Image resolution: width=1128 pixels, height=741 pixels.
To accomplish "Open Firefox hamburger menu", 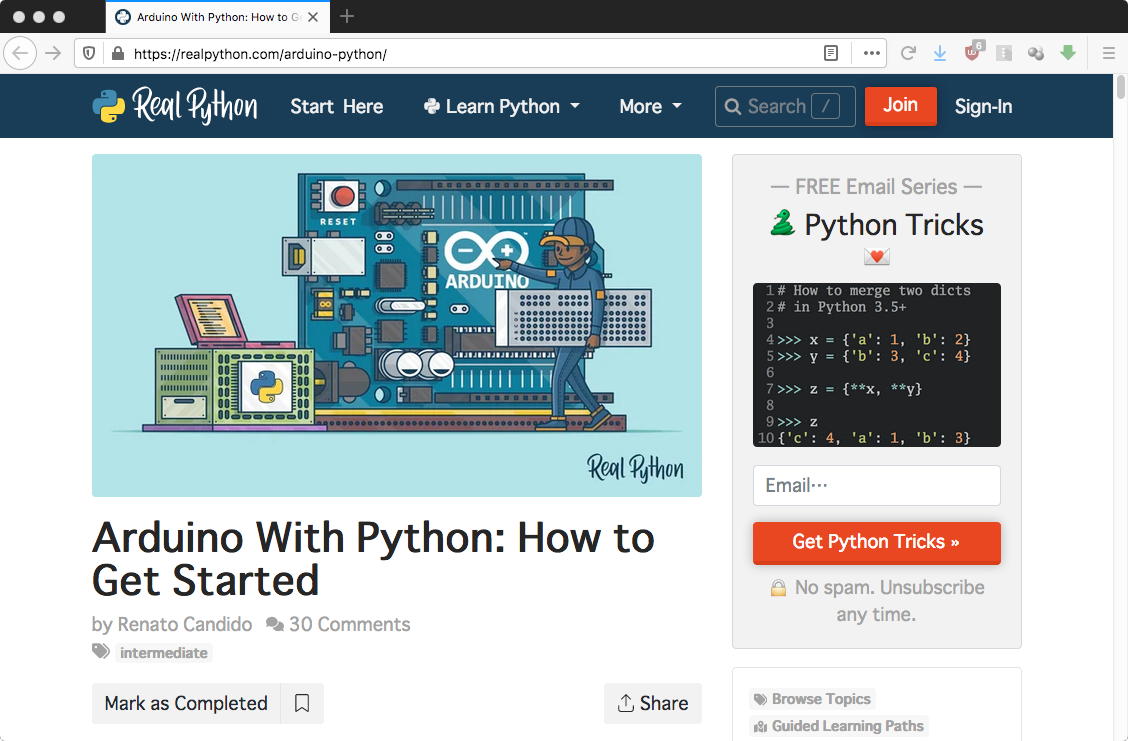I will pos(1109,53).
